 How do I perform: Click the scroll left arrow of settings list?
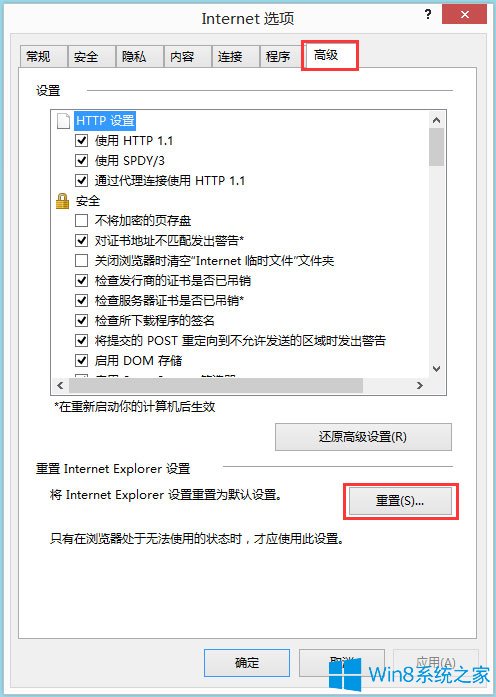click(x=60, y=385)
